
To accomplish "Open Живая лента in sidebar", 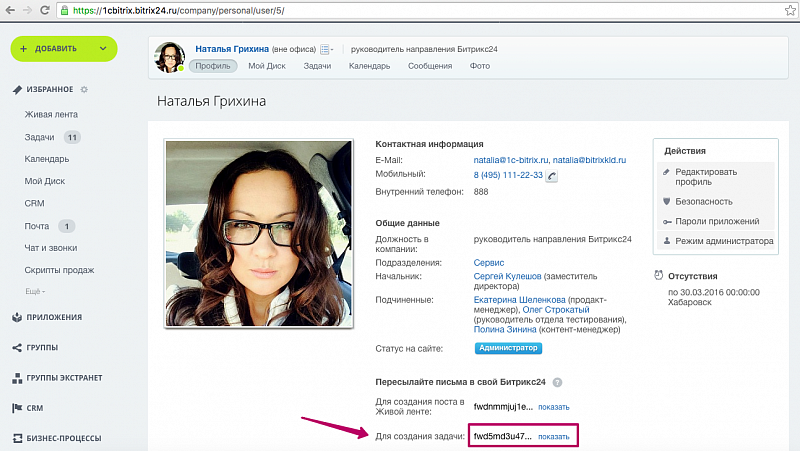I will click(x=51, y=114).
